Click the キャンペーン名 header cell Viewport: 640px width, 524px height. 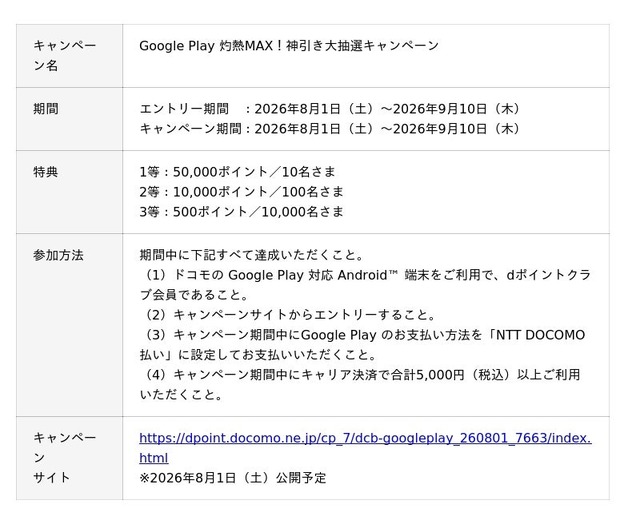[69, 56]
